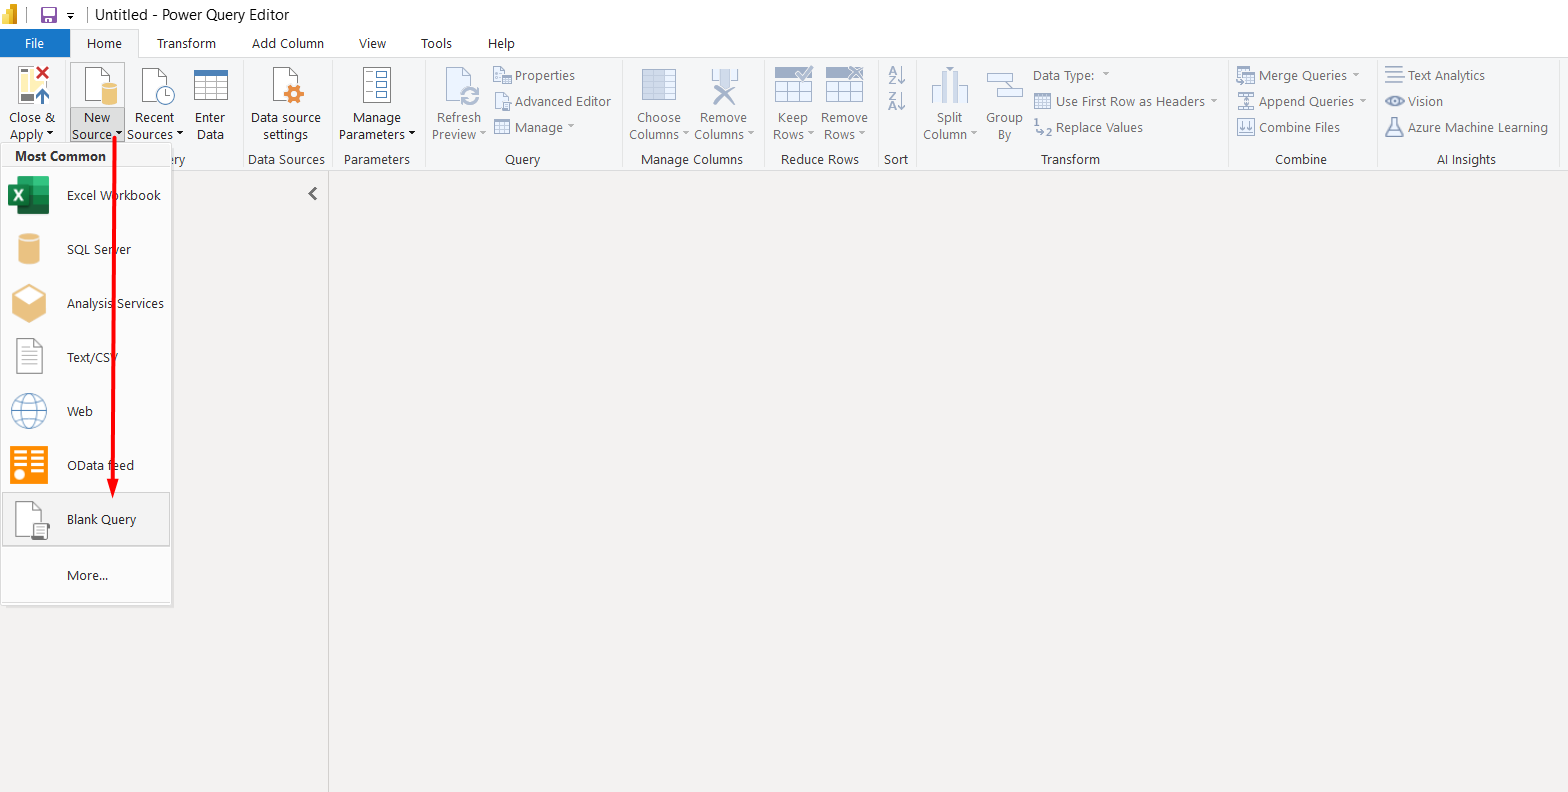Screen dimensions: 1568x792
Task: Open Vision AI insight
Action: coord(1414,101)
